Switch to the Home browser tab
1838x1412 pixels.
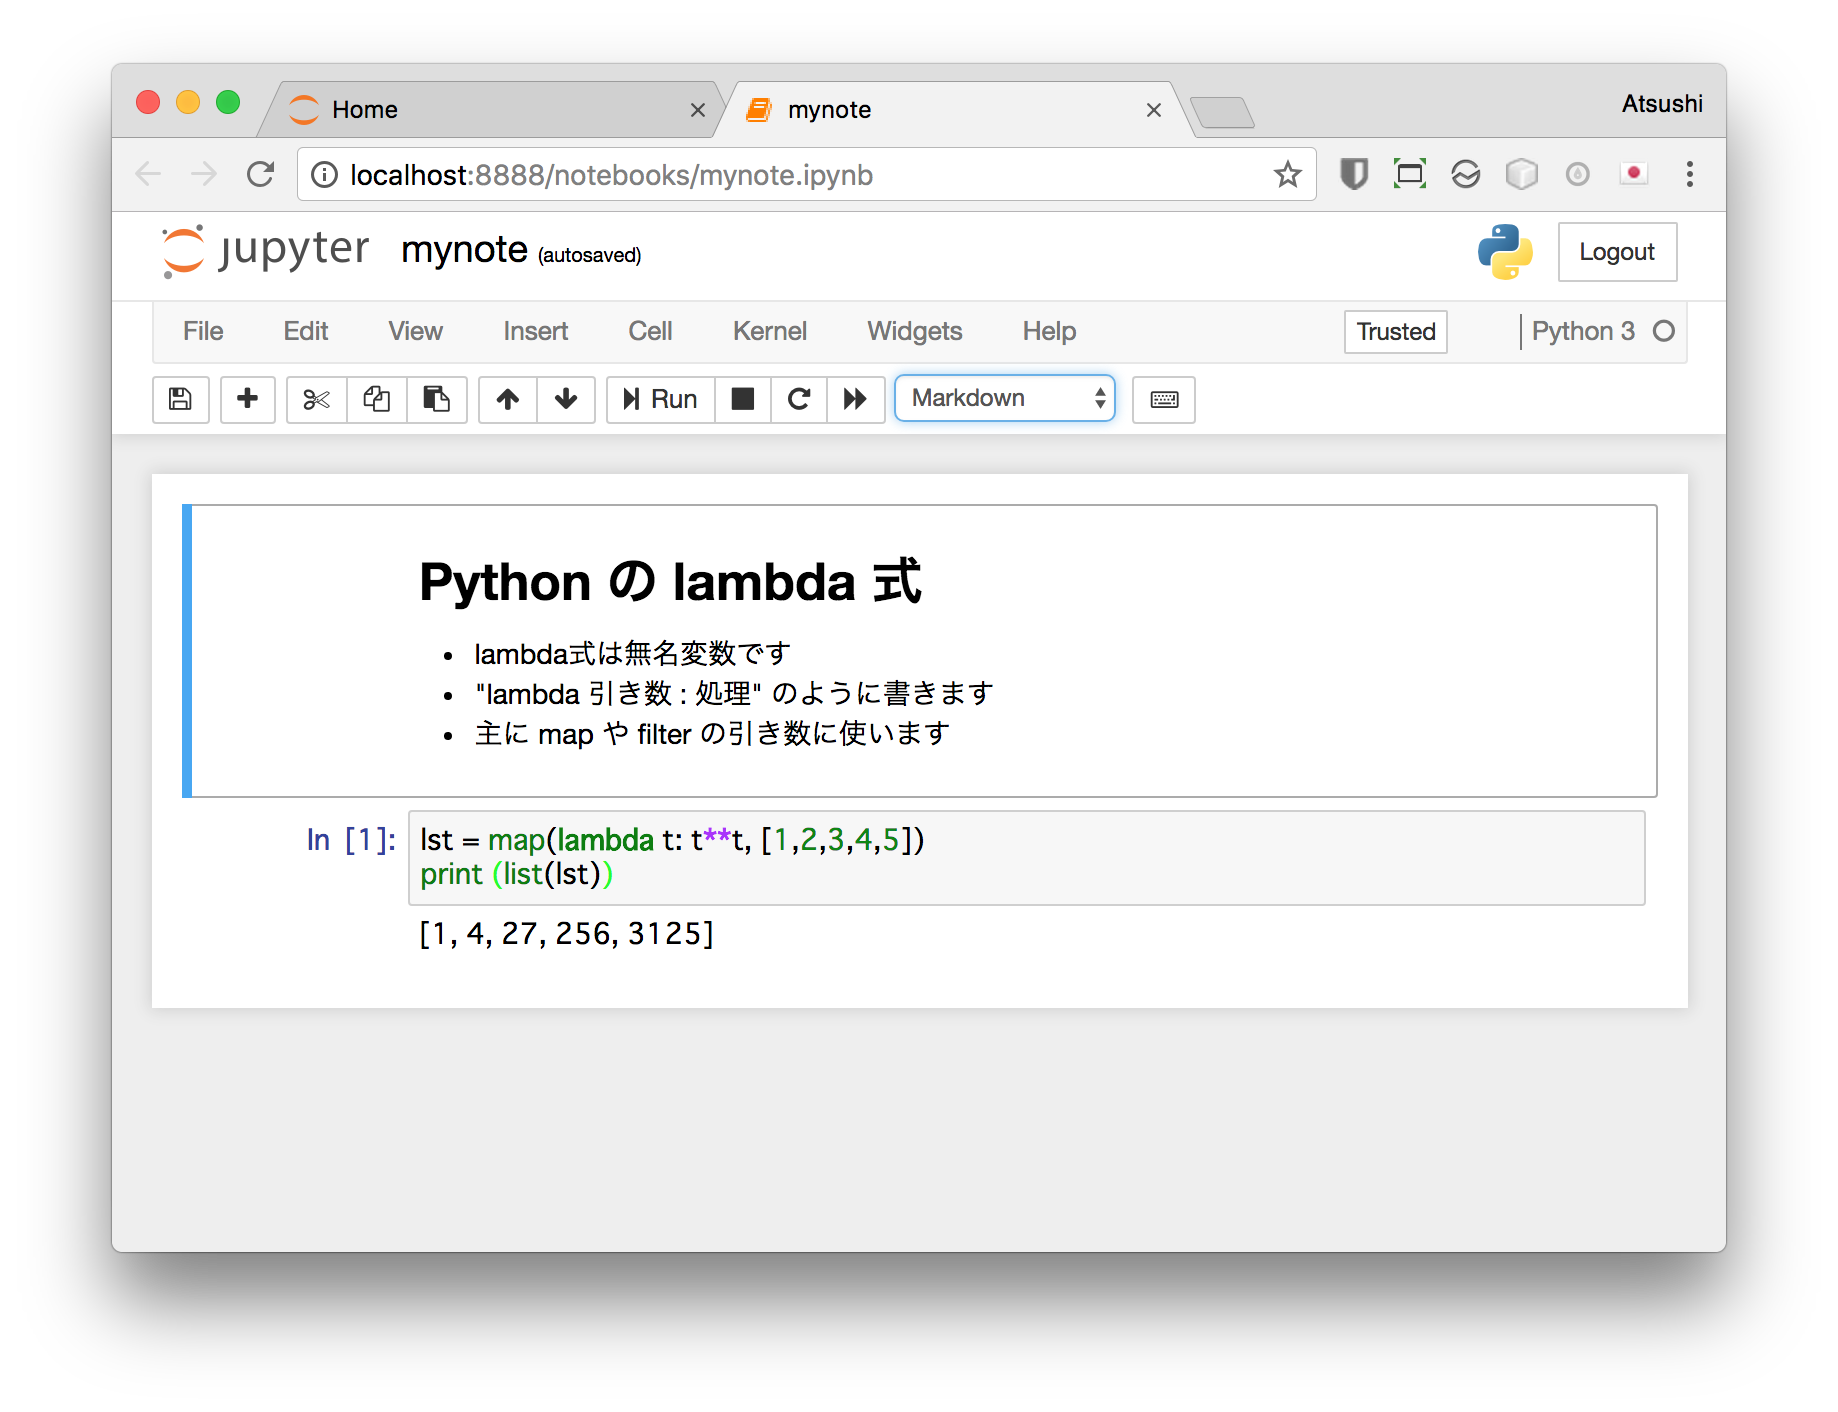point(365,110)
